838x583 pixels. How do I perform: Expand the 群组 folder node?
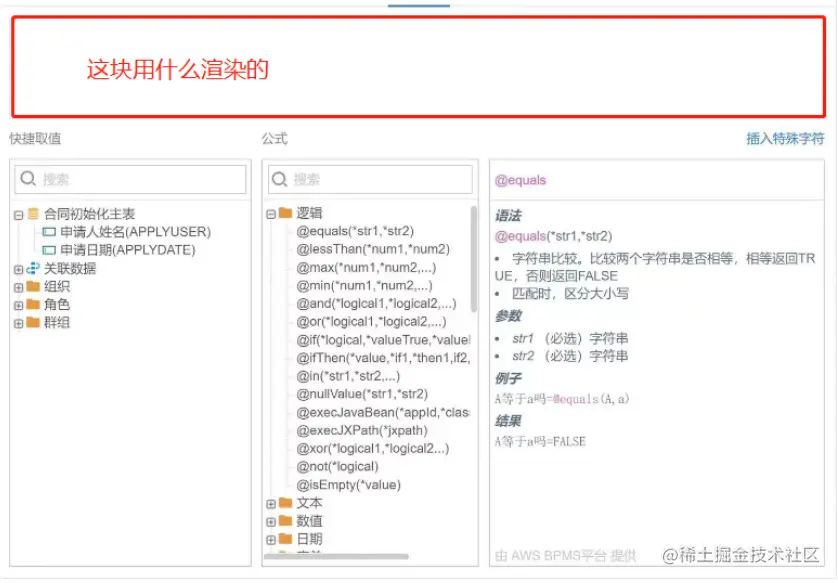19,324
